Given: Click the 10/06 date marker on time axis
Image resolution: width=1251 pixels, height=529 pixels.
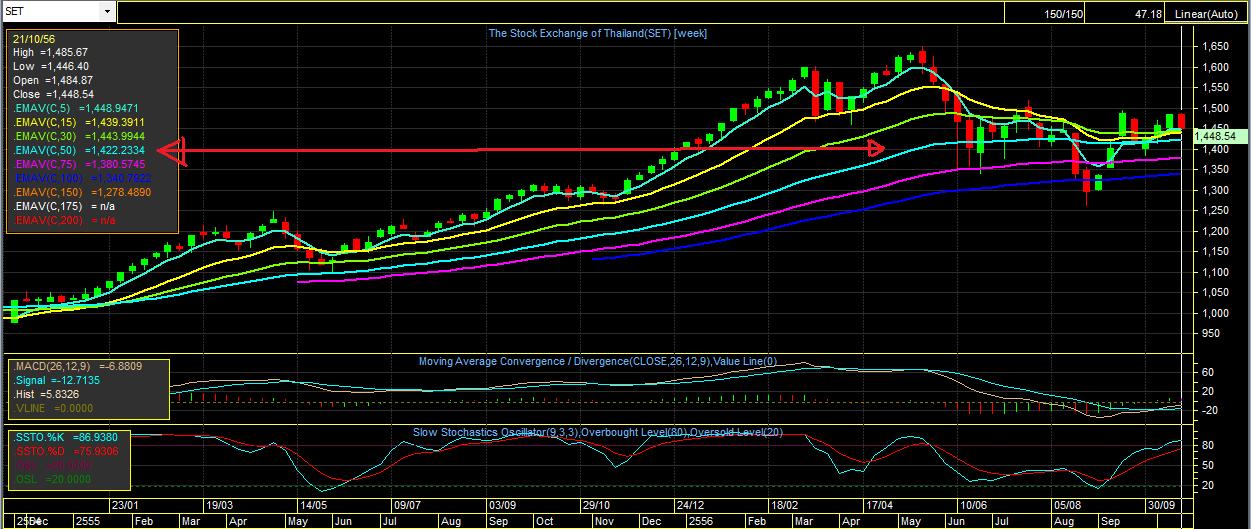Looking at the screenshot, I should click(973, 506).
